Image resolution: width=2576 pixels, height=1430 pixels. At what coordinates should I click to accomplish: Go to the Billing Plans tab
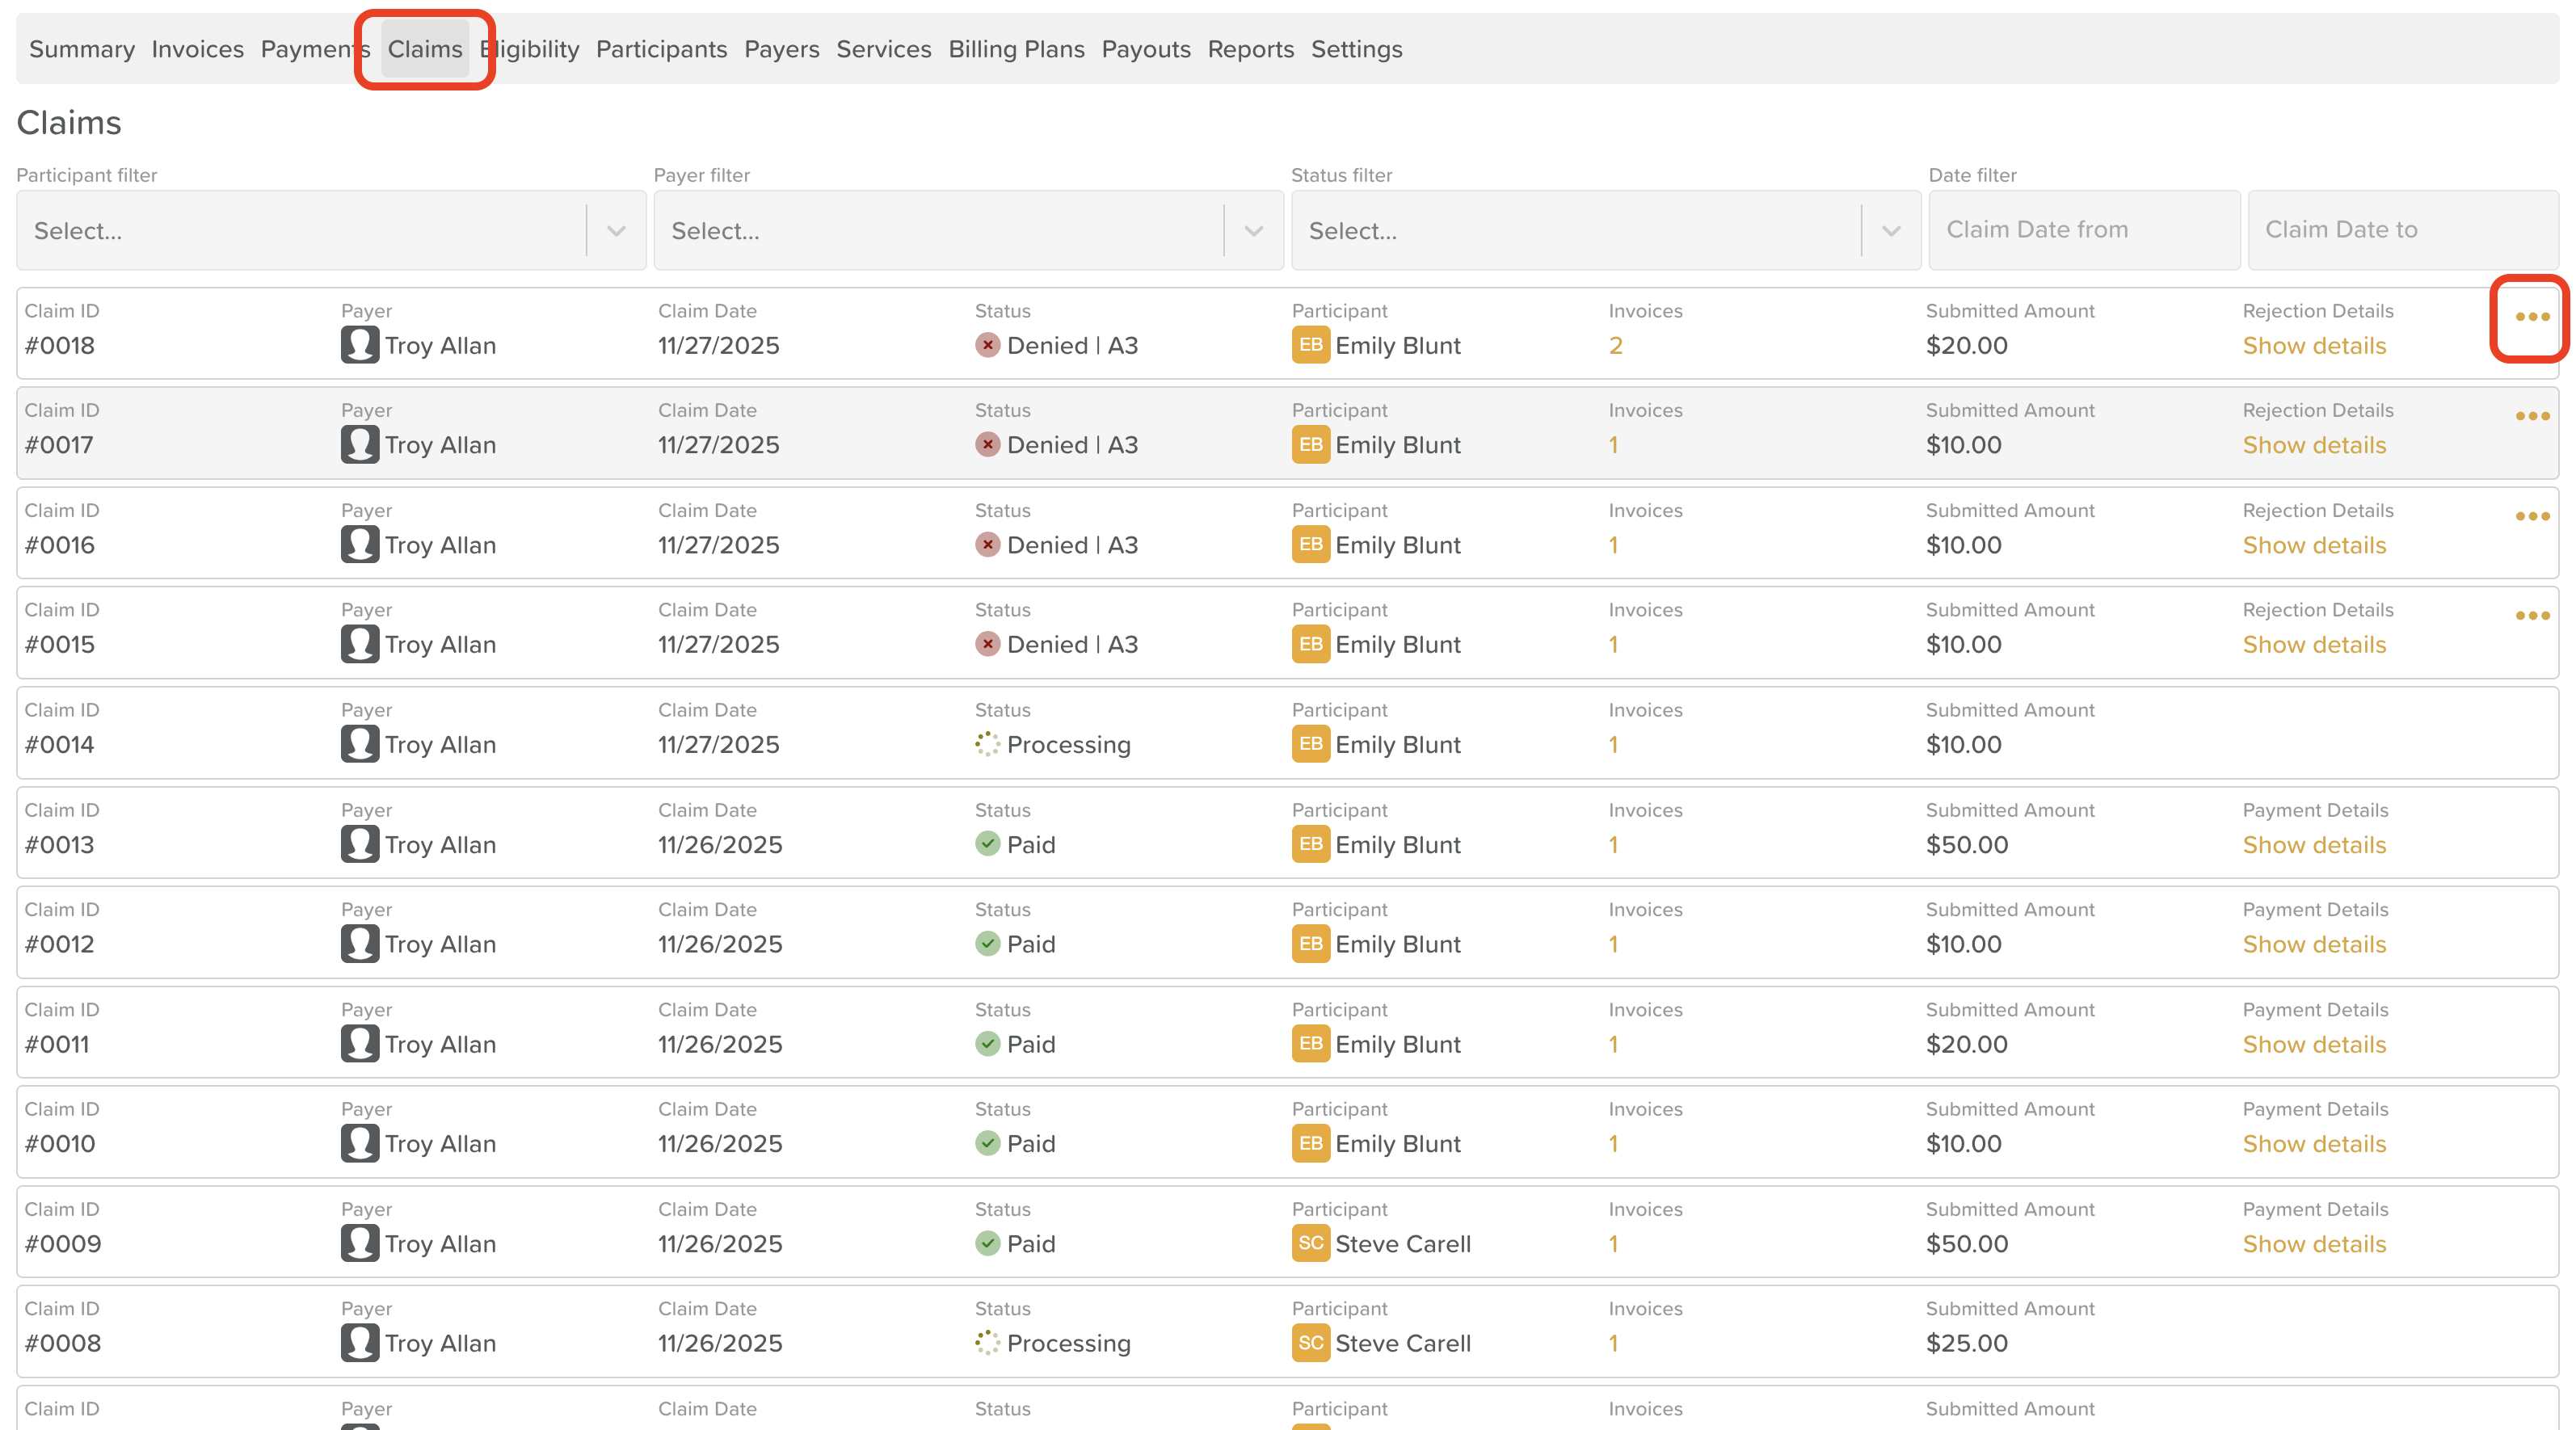coord(1016,49)
